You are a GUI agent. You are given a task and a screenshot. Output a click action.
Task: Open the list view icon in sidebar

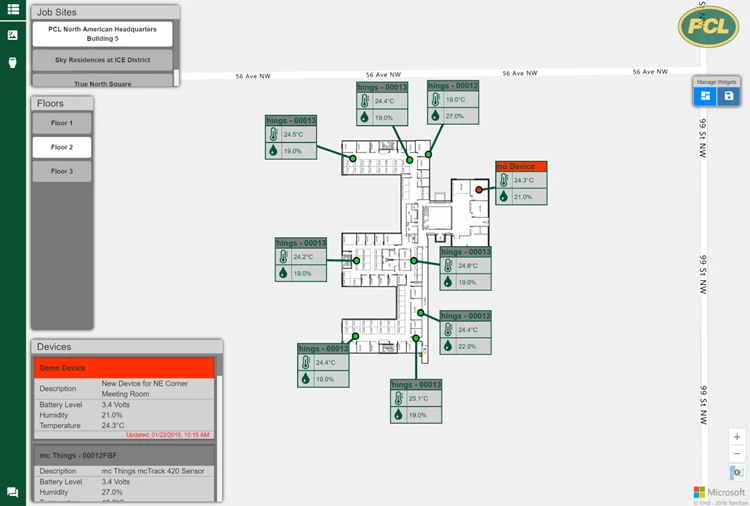tap(13, 9)
